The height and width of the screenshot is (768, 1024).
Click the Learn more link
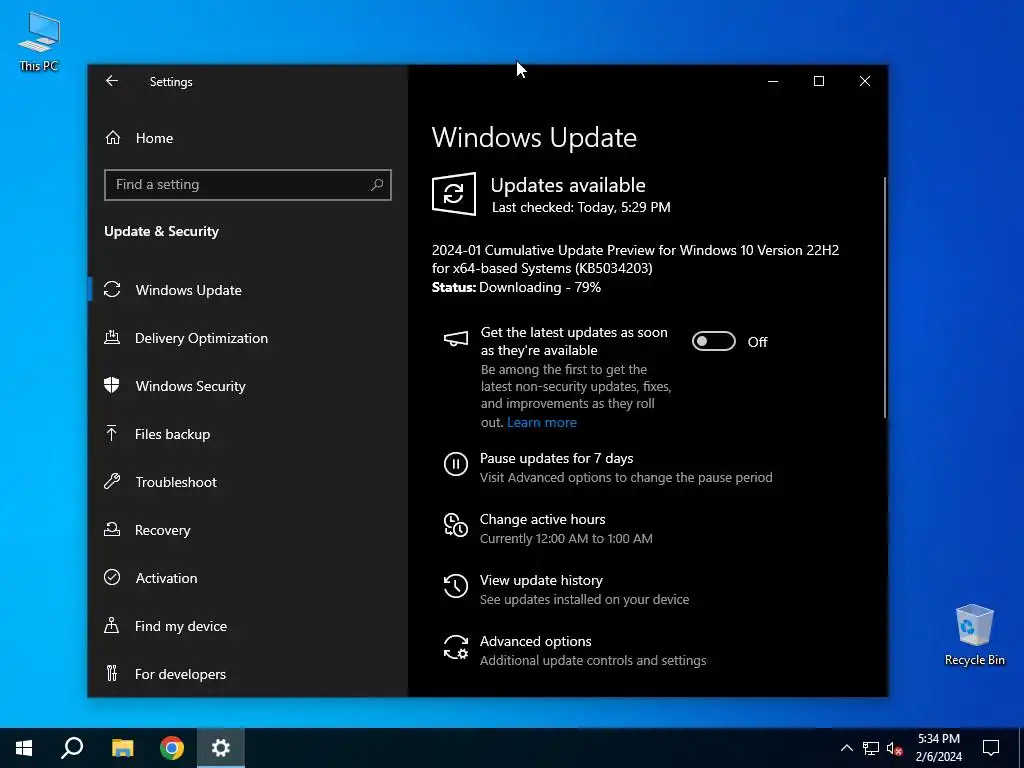pyautogui.click(x=541, y=423)
